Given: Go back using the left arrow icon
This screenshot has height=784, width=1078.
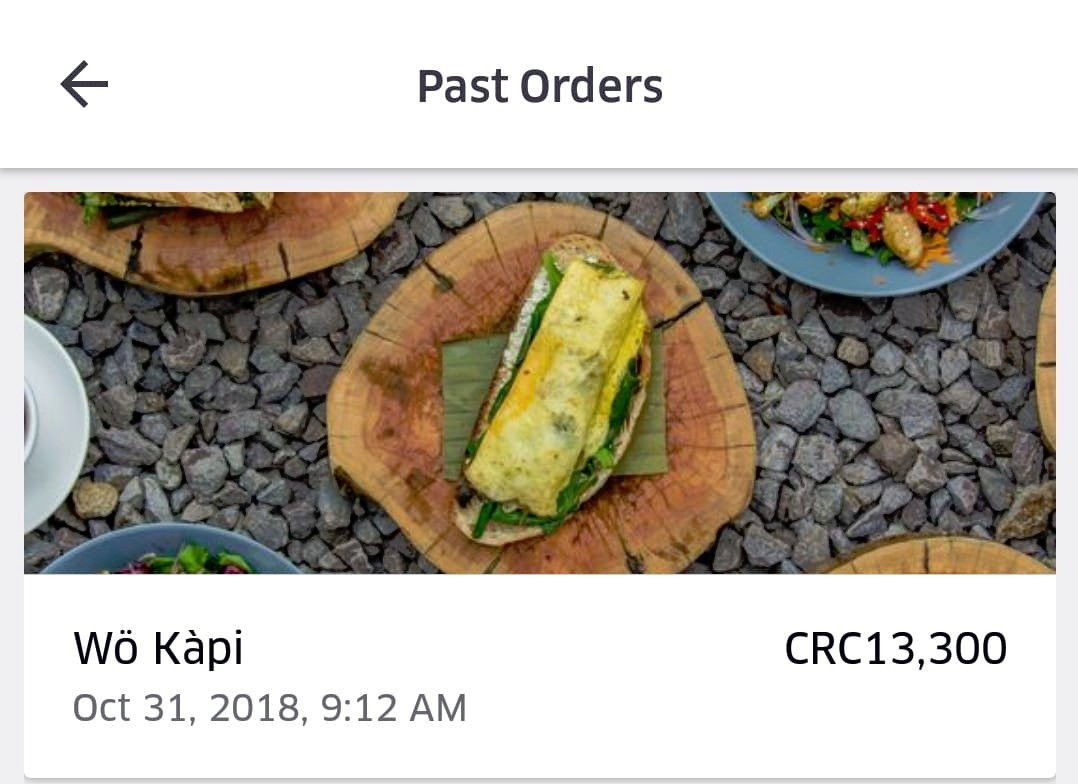Looking at the screenshot, I should click(84, 84).
